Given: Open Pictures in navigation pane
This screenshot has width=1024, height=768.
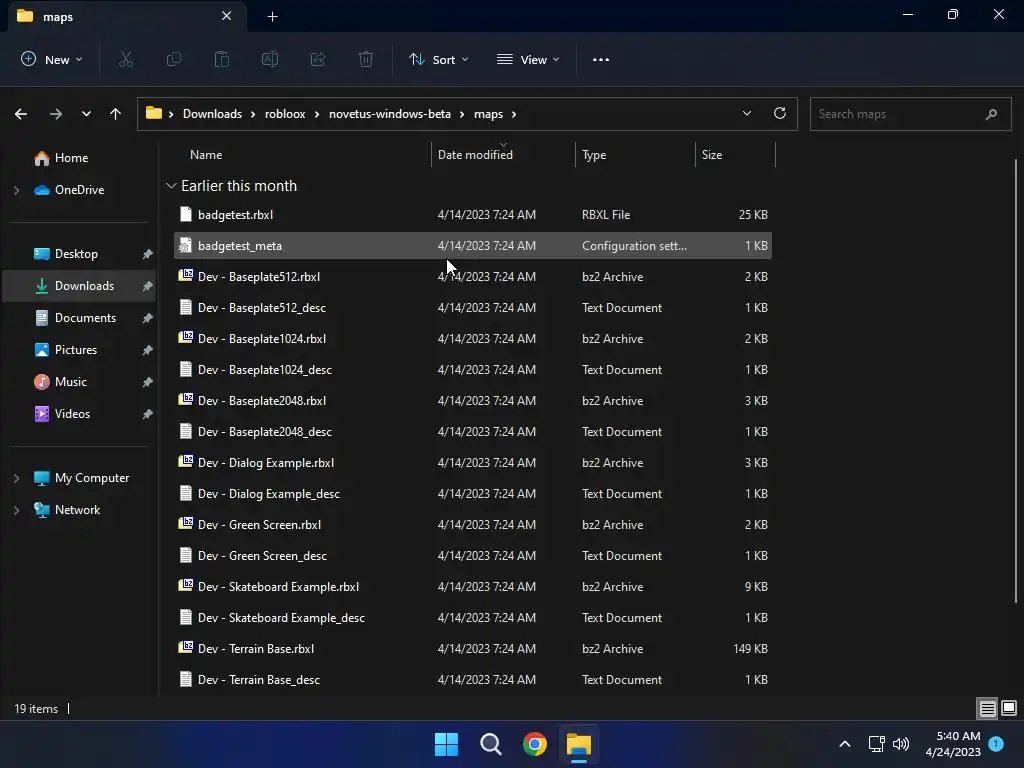Looking at the screenshot, I should coord(78,350).
